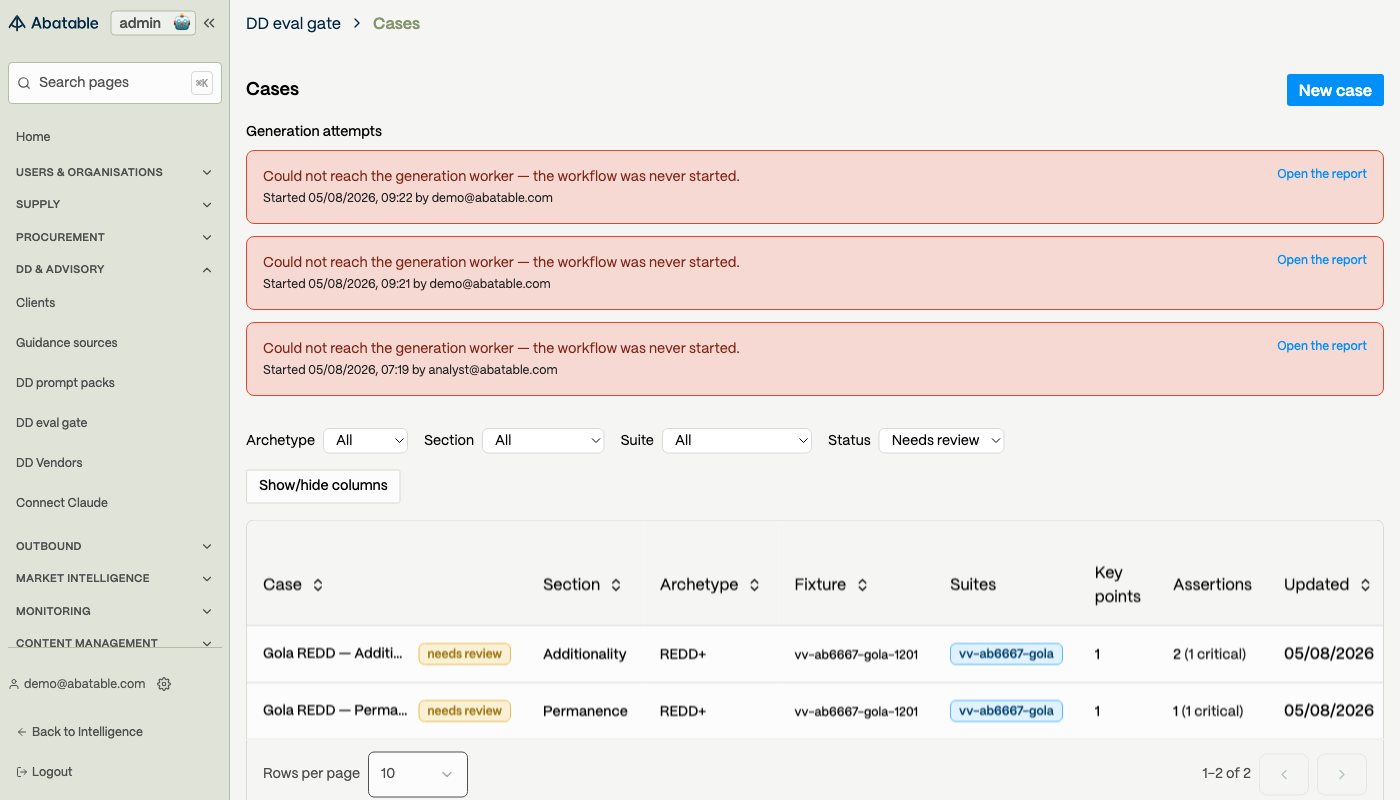Open DD prompt packs page
The image size is (1400, 800).
tap(65, 383)
